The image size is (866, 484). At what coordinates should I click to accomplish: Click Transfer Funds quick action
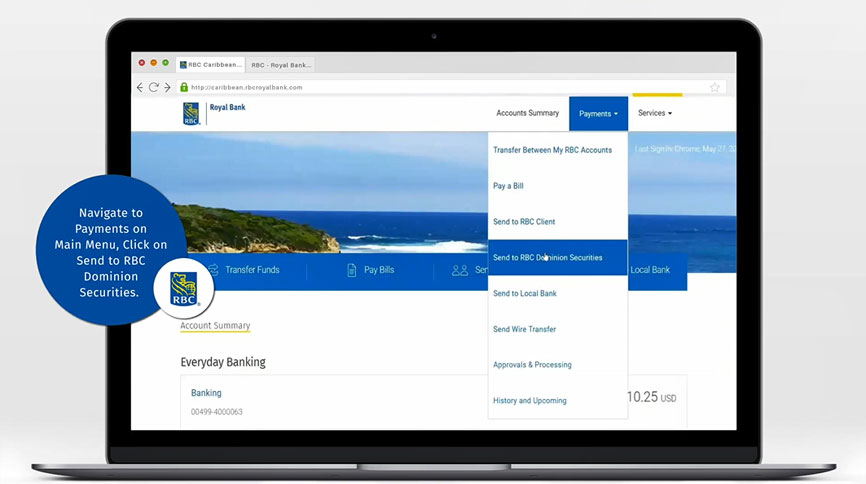(x=252, y=270)
